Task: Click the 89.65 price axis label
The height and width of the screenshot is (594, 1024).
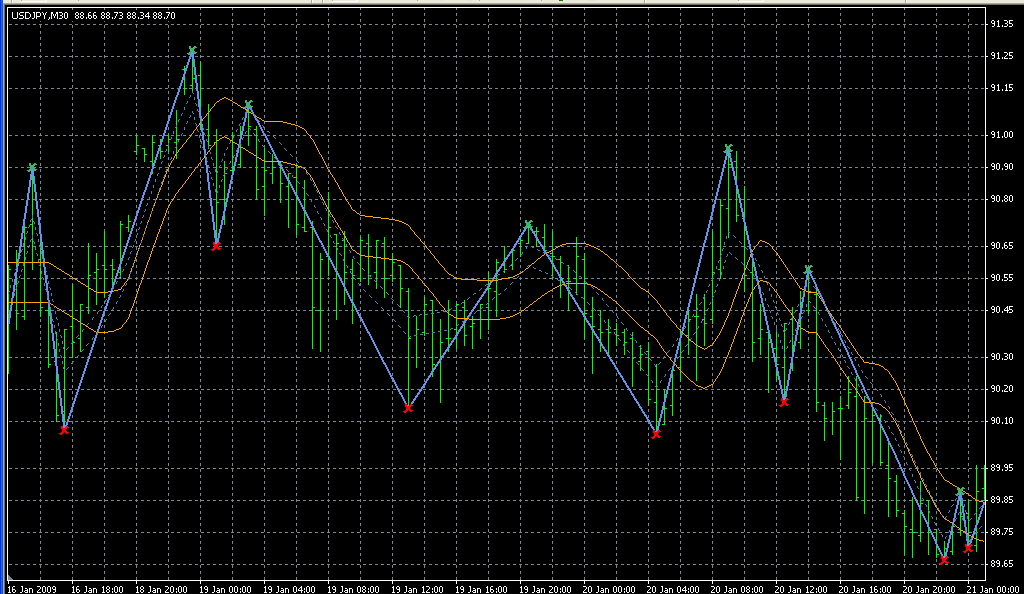Action: (x=1003, y=565)
